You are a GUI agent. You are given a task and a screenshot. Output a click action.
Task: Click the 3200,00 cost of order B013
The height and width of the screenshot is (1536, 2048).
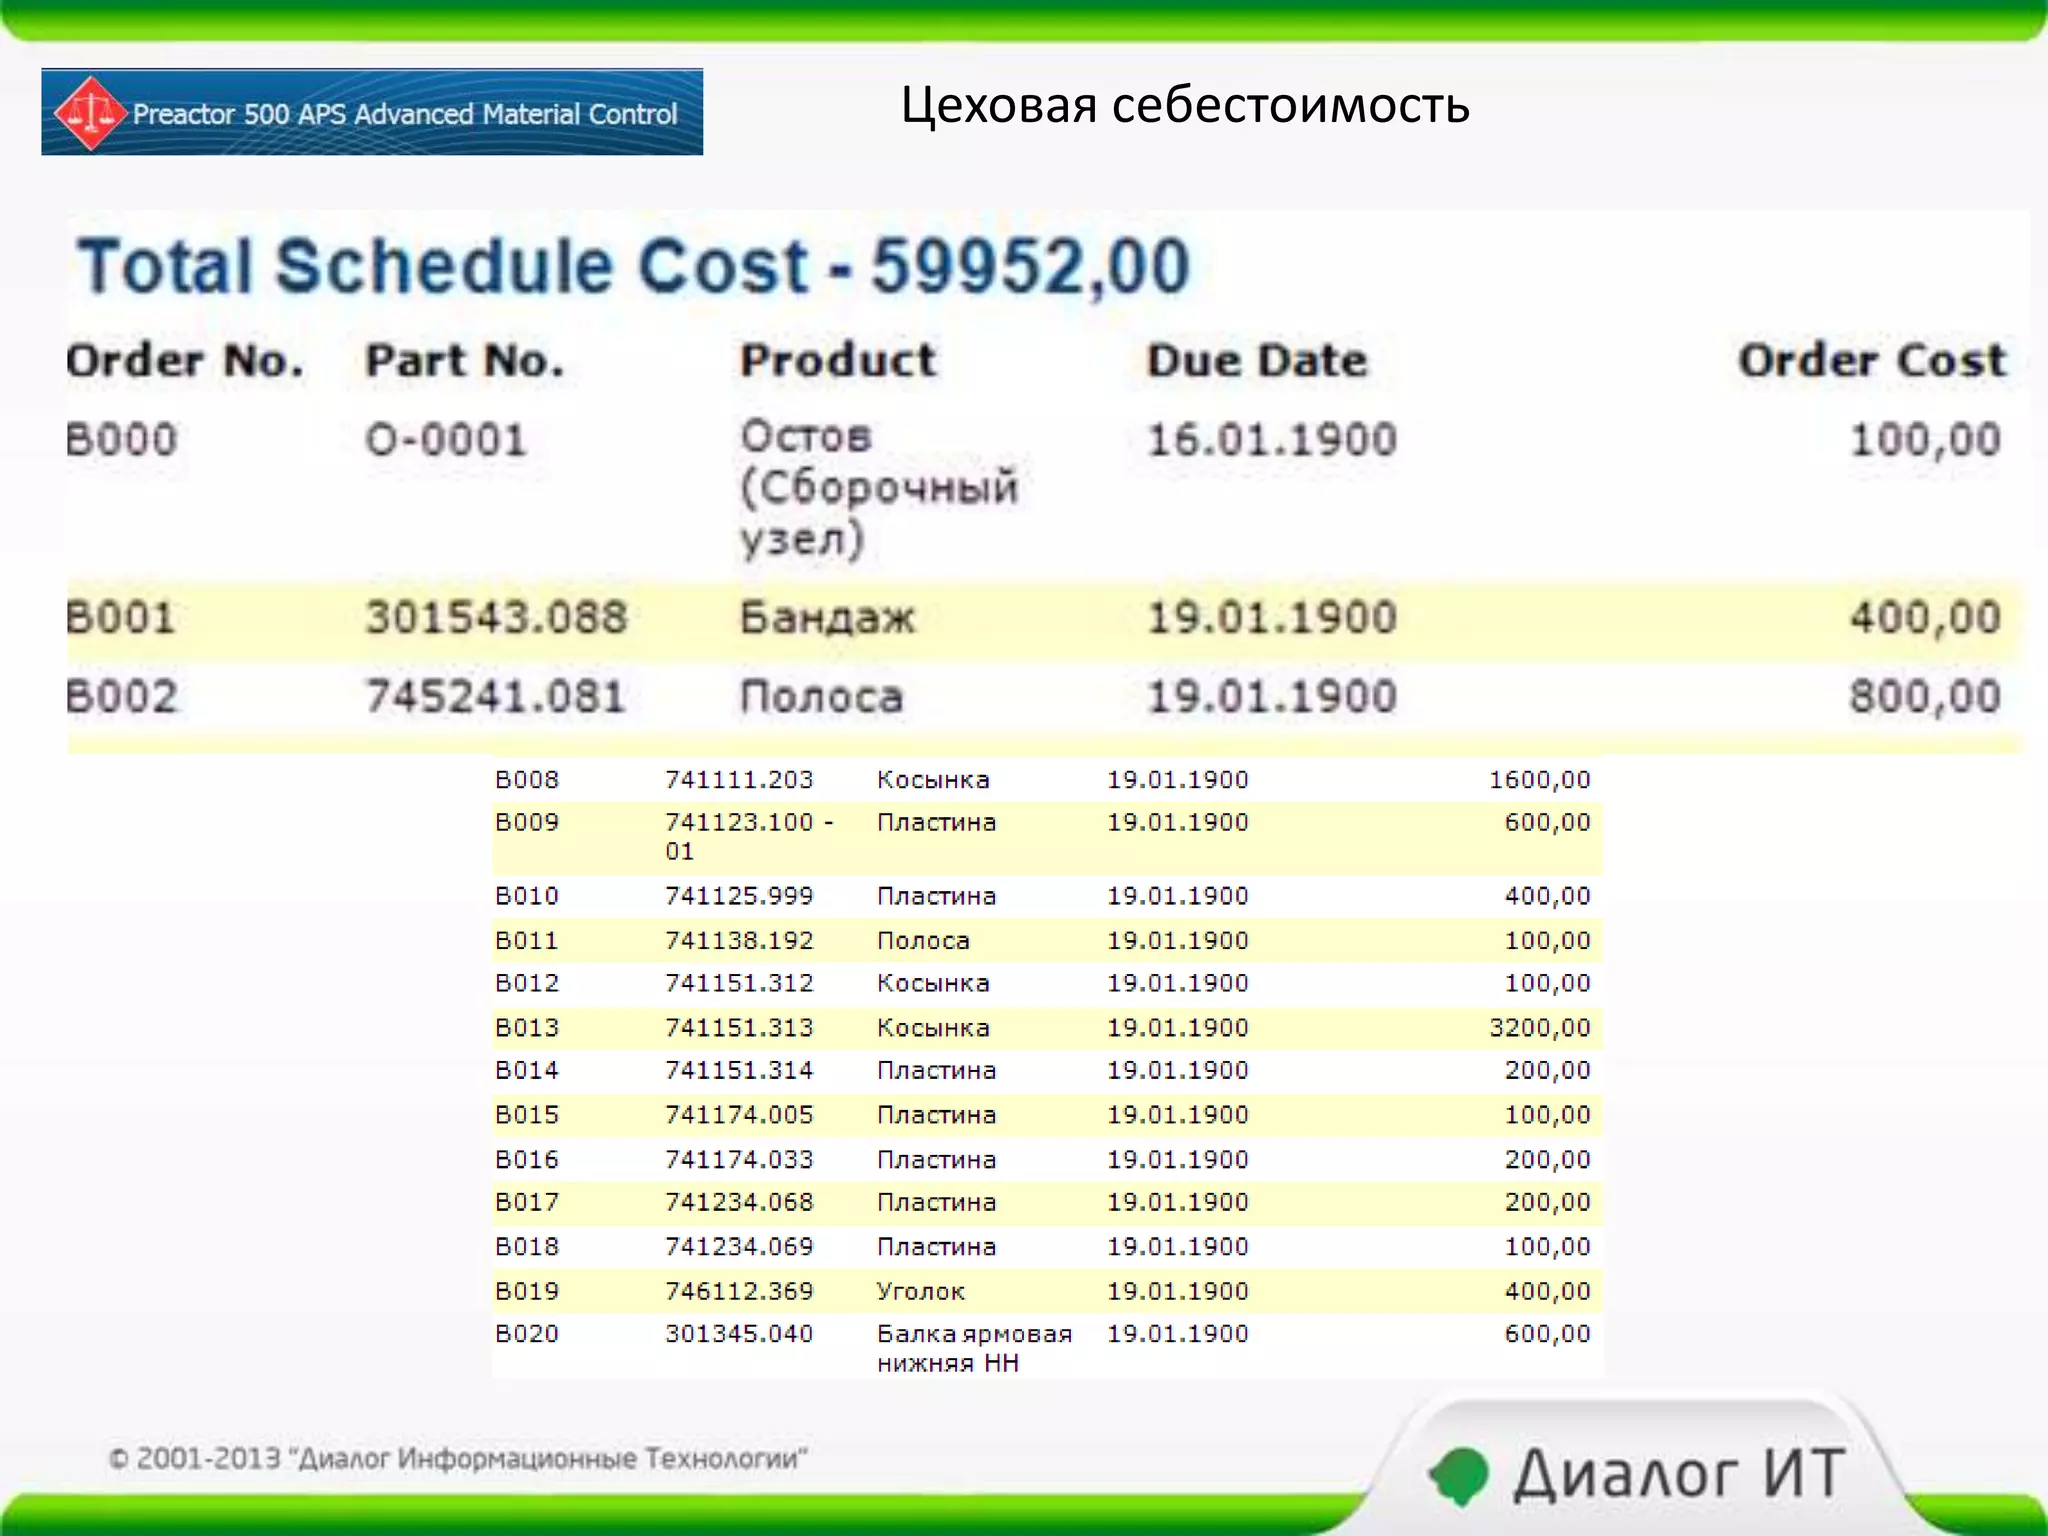tap(1539, 1028)
